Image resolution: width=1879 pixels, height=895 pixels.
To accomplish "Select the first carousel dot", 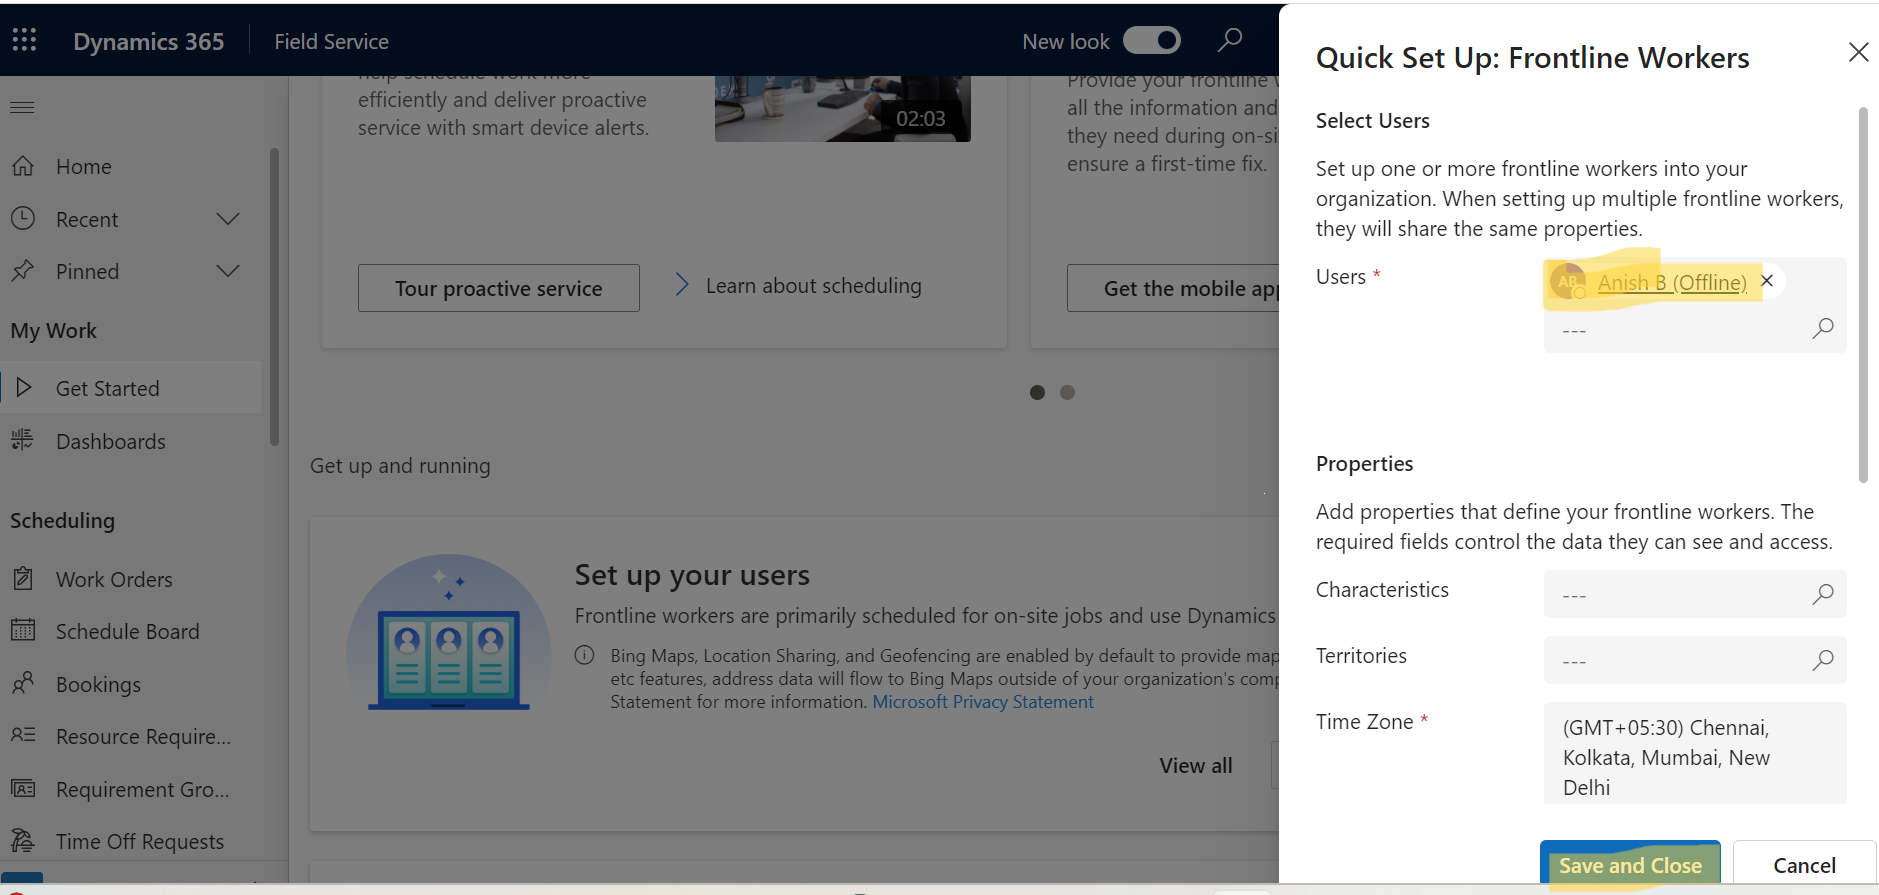I will 1037,392.
